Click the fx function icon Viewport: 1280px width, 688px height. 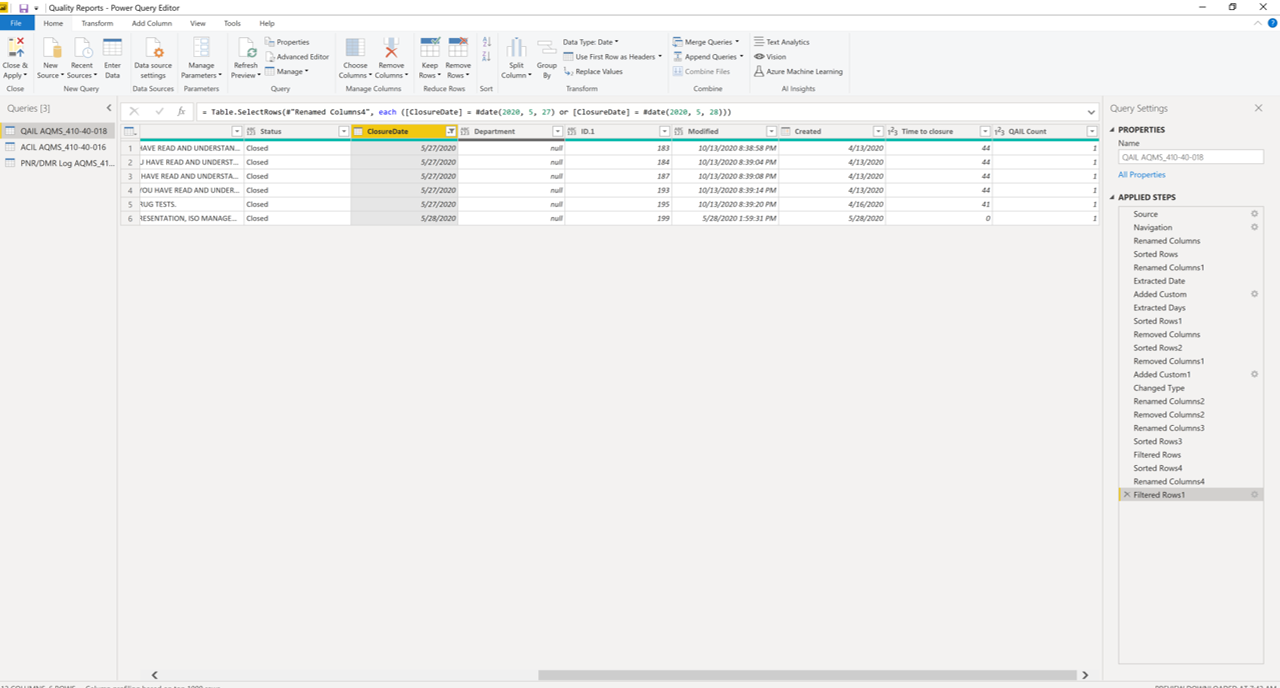(x=181, y=112)
